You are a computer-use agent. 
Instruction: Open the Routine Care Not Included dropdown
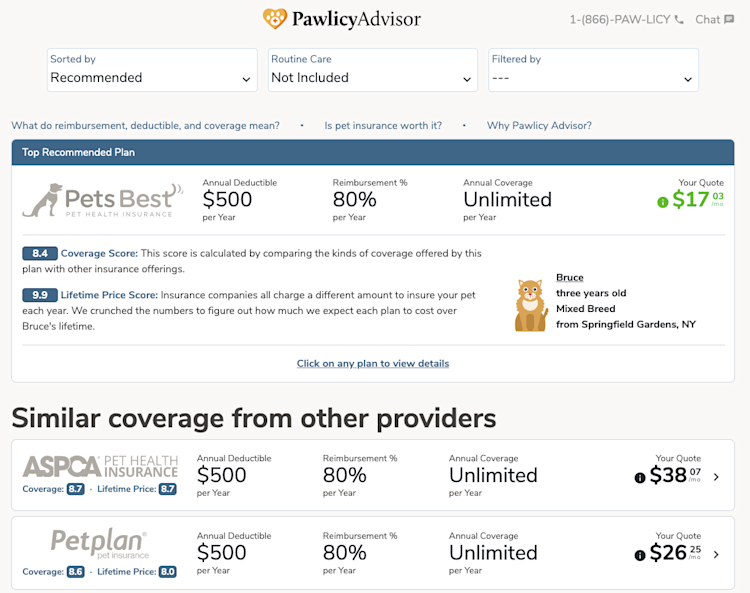373,70
